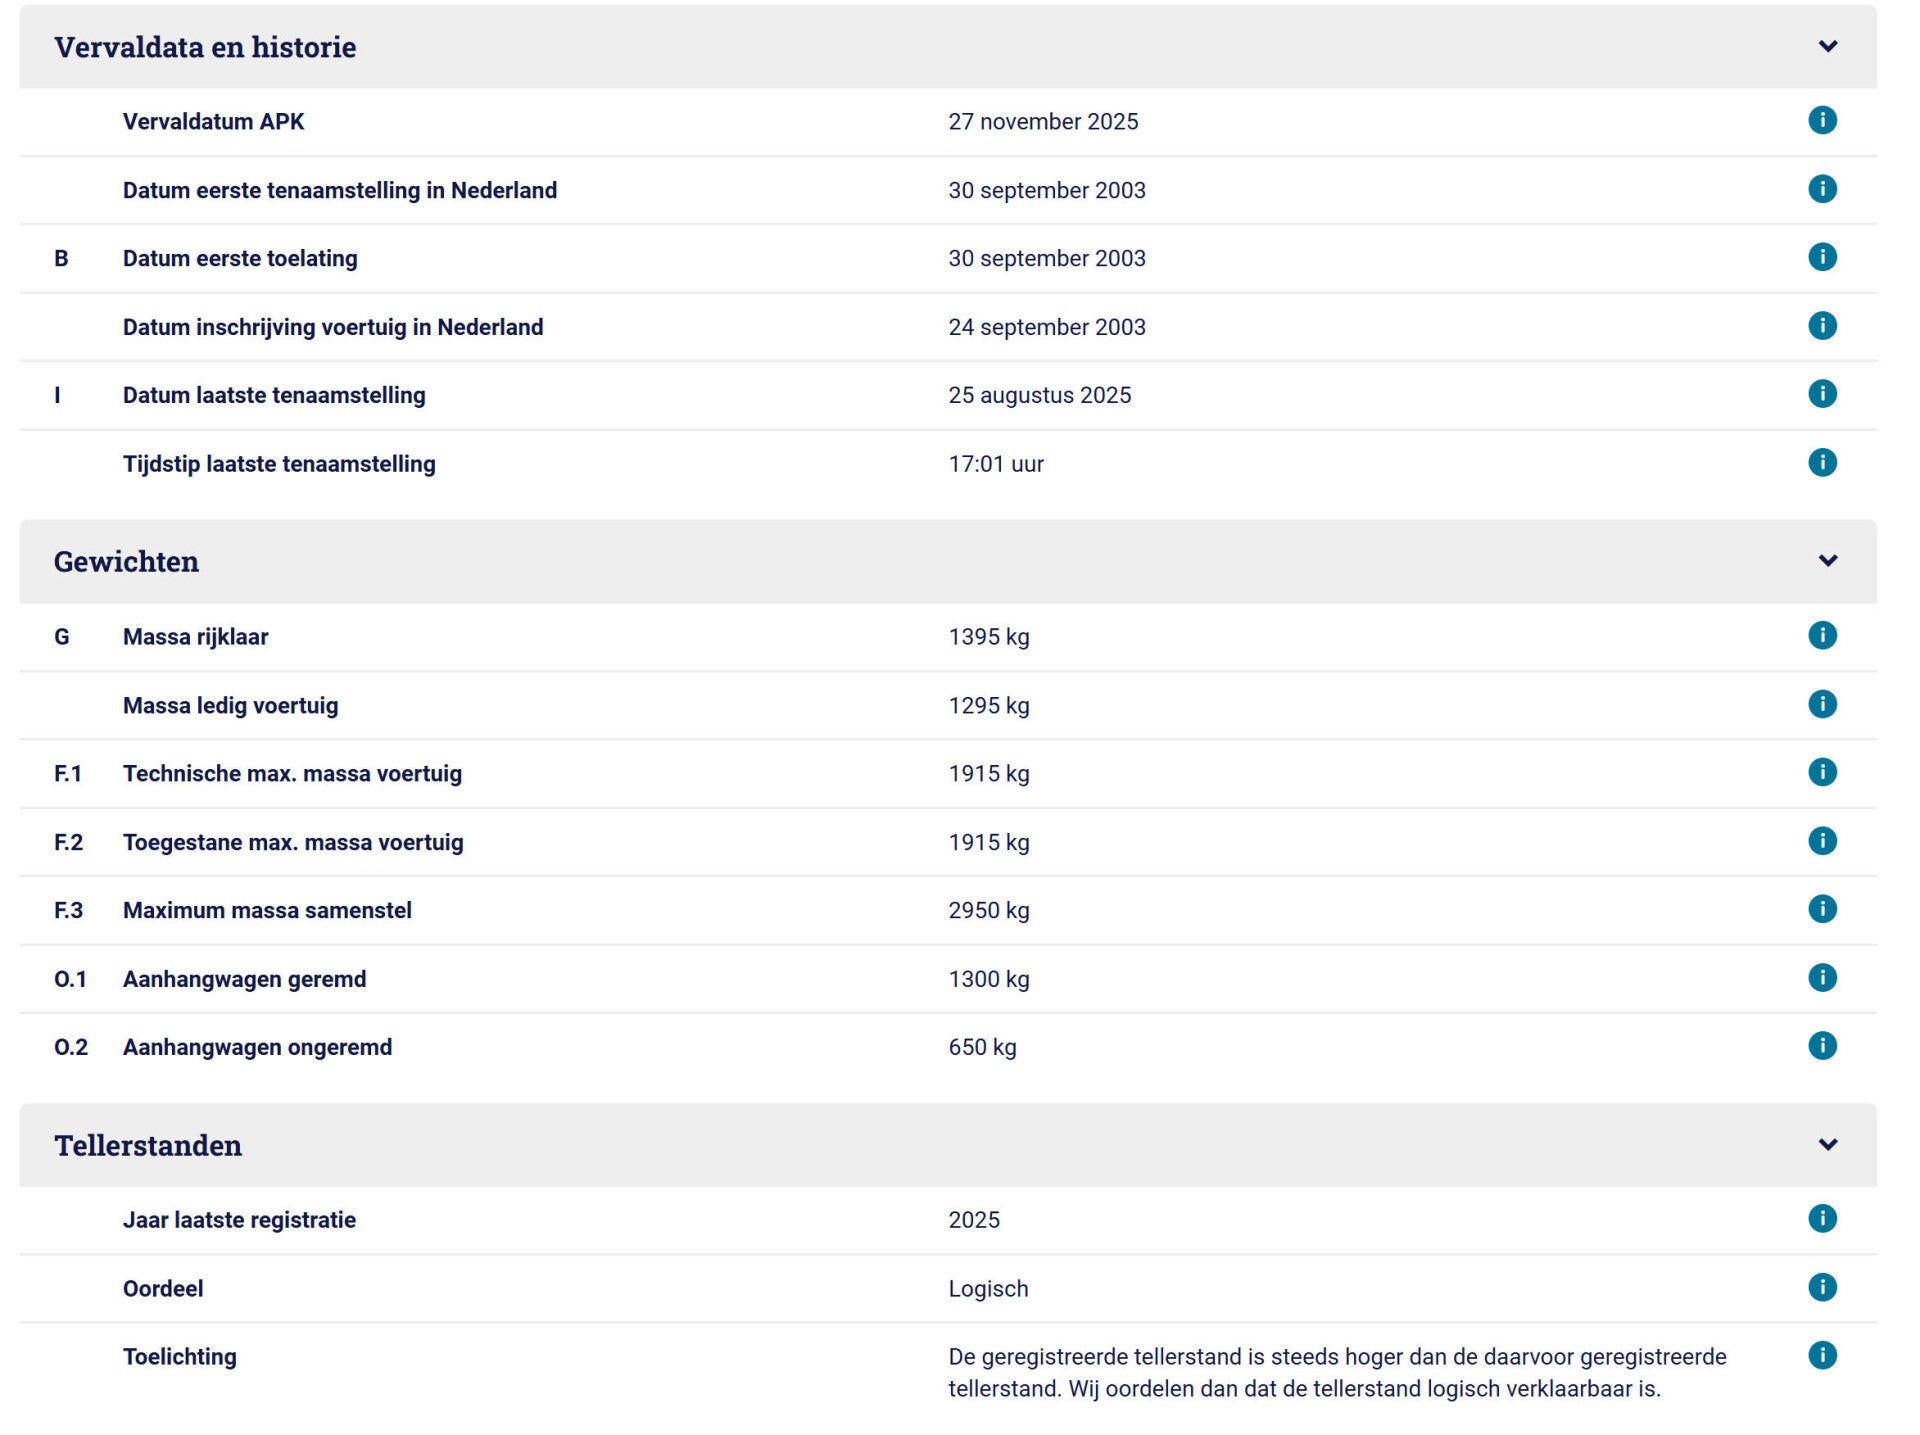
Task: Collapse the Vervaldata en historie section
Action: (x=1827, y=46)
